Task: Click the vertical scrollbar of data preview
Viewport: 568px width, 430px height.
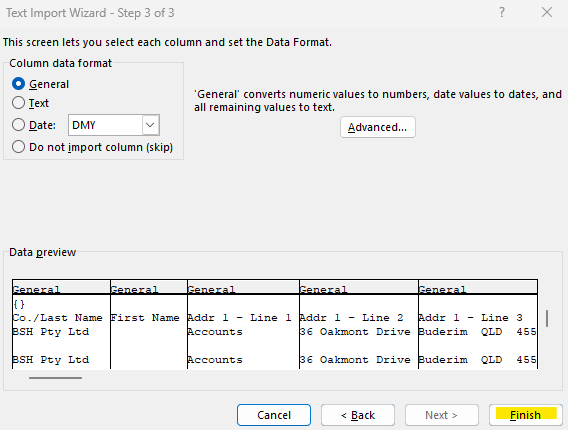Action: (x=547, y=318)
